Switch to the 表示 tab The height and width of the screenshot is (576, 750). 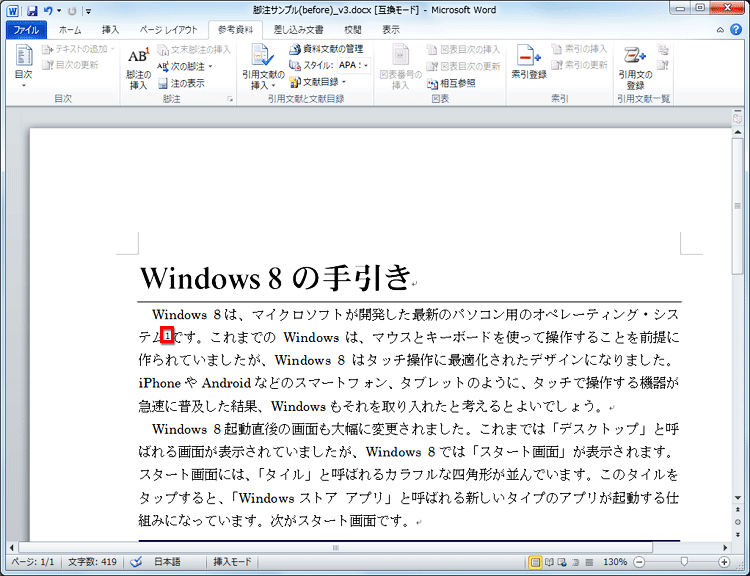391,30
